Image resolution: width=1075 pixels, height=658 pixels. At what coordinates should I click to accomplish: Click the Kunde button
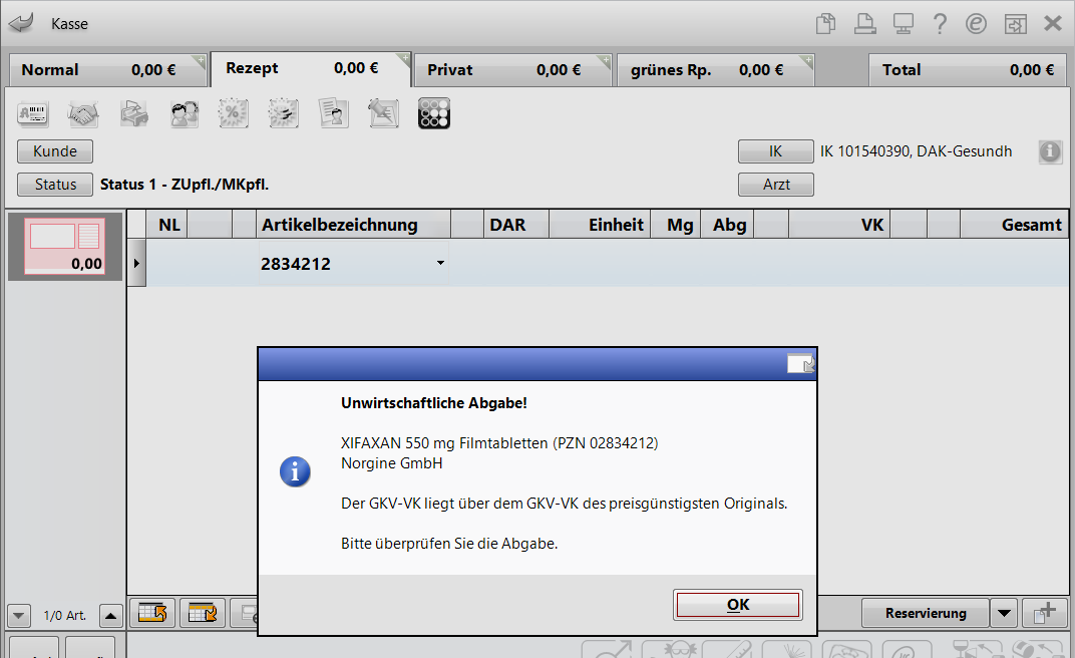point(55,151)
